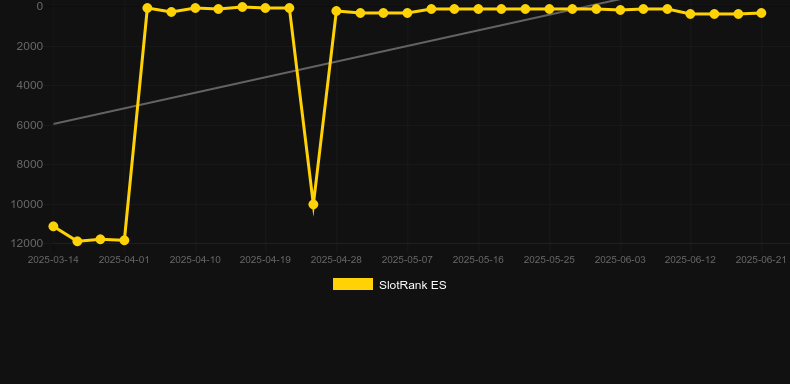Click the 2025-05-07 date axis label

407,260
